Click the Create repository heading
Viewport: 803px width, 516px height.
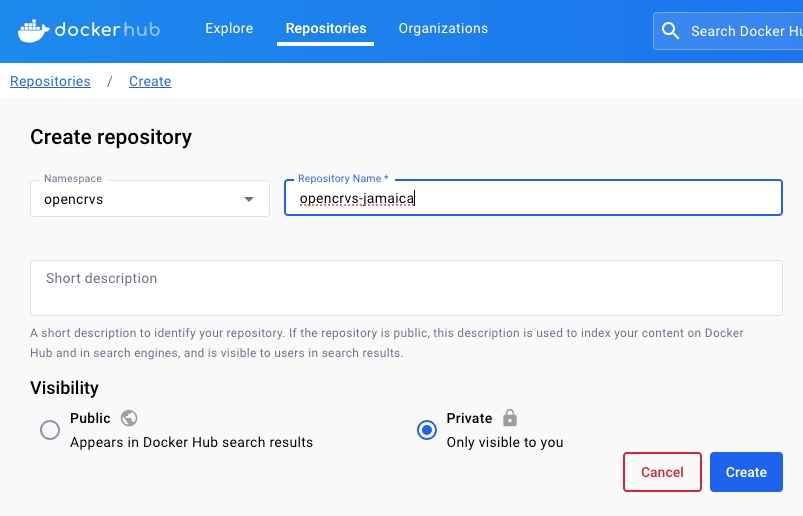(x=111, y=137)
